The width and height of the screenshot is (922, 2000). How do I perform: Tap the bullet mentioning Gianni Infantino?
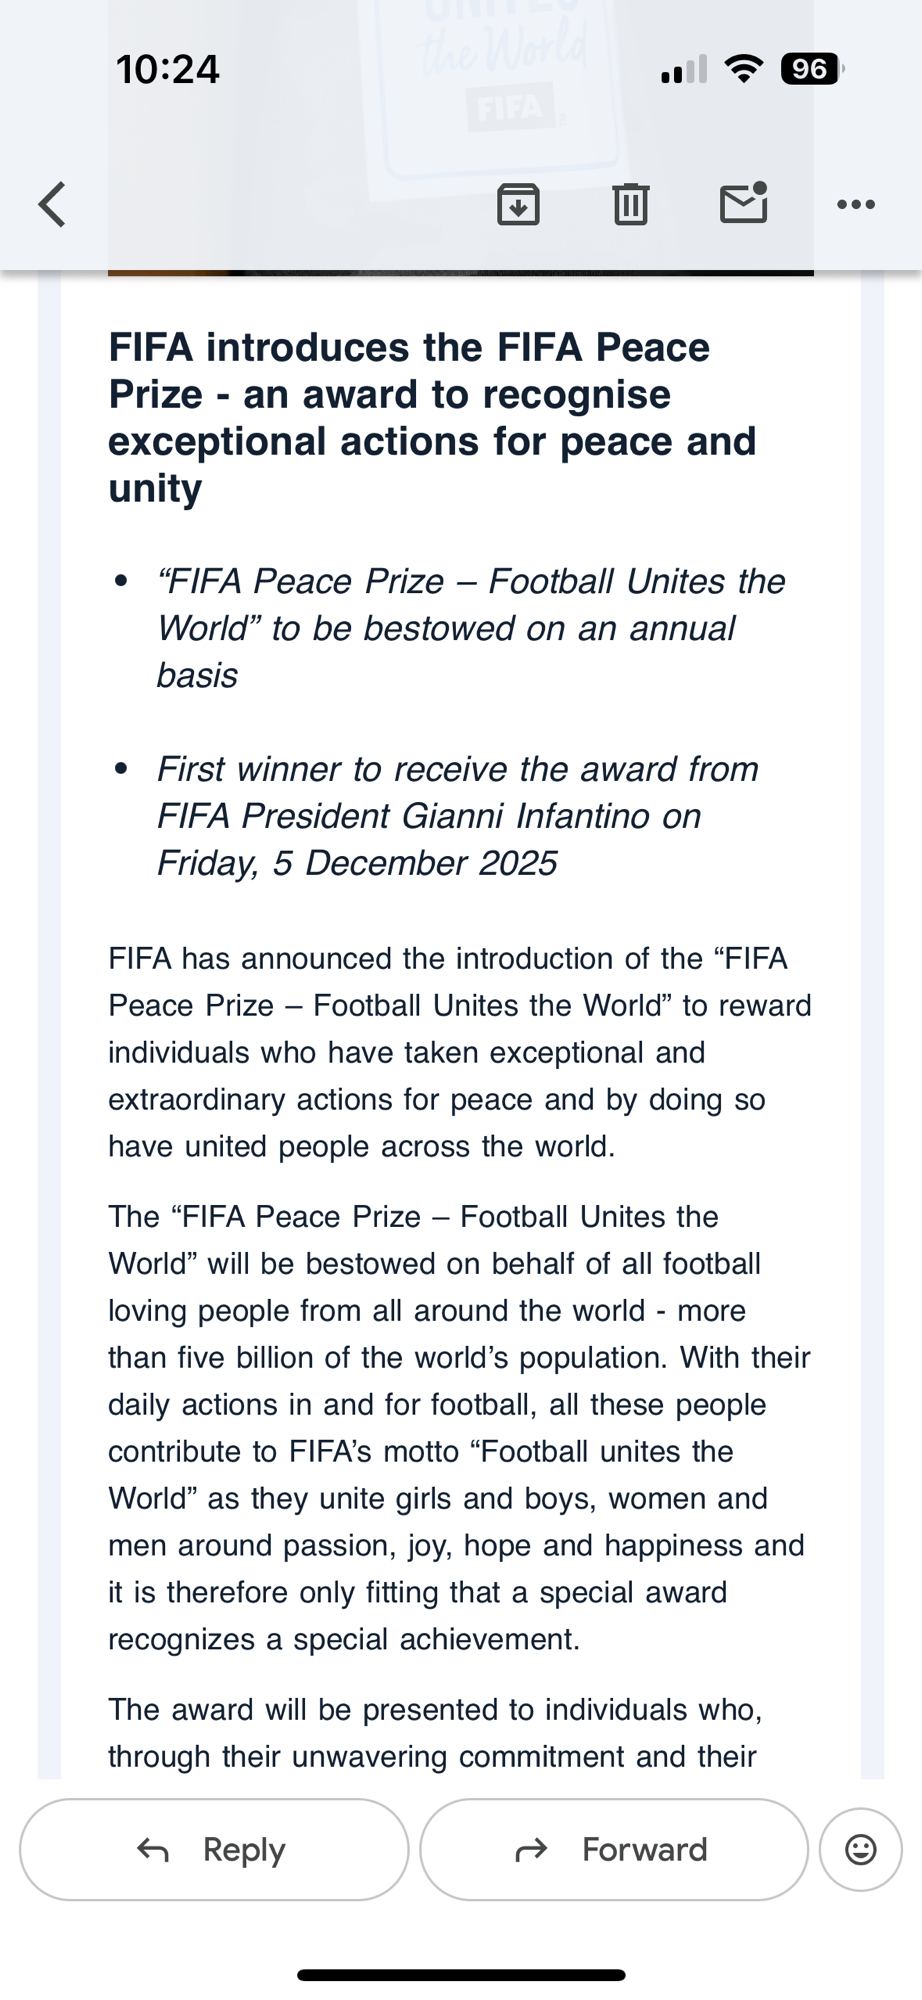click(x=457, y=815)
